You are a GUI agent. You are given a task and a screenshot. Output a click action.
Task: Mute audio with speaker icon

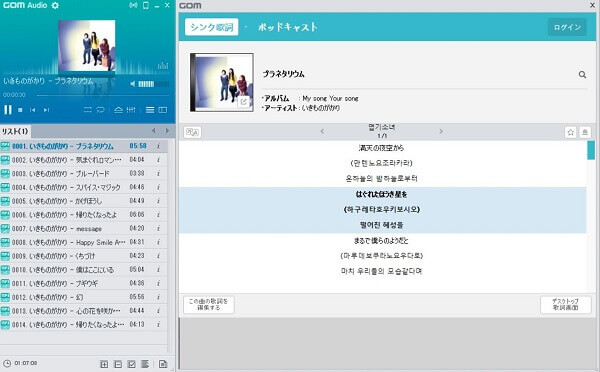132,84
